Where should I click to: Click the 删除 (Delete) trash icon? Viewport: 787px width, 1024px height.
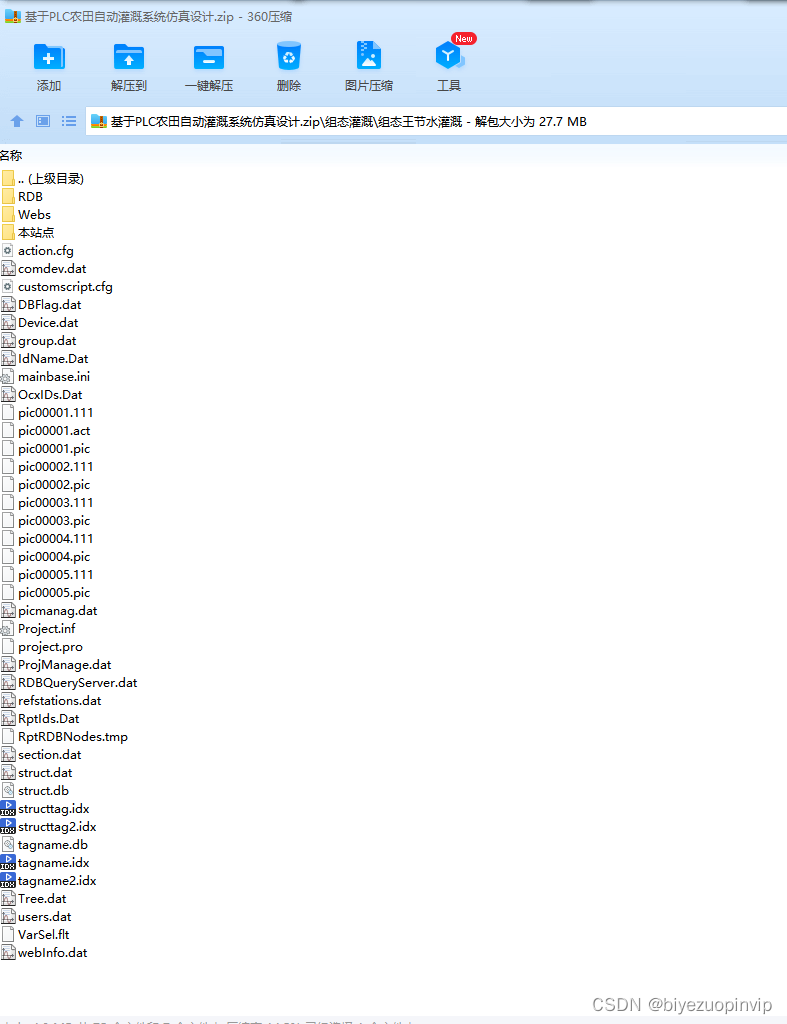289,56
